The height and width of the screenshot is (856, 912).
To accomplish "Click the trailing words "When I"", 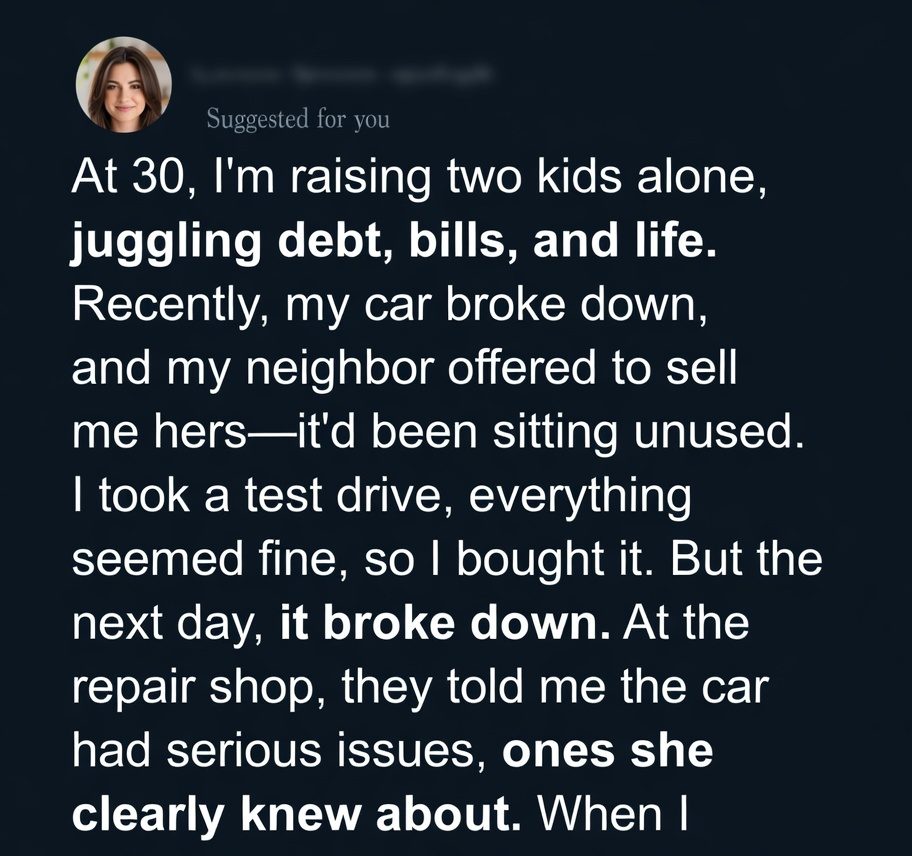I will (x=611, y=814).
